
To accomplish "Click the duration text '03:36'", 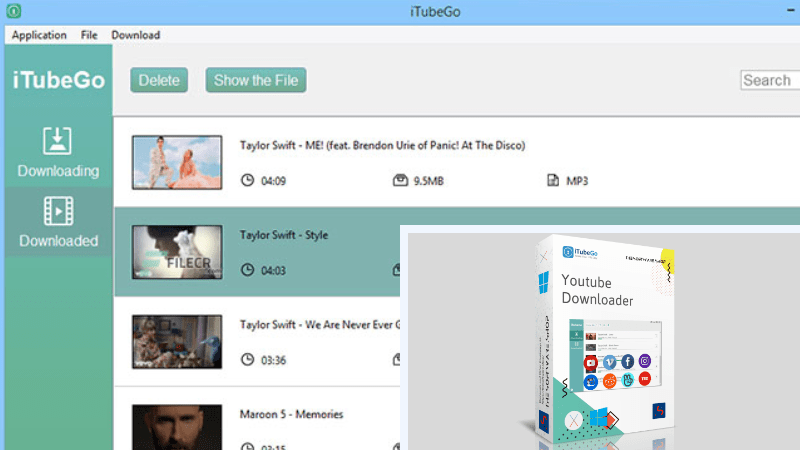I will pos(273,361).
